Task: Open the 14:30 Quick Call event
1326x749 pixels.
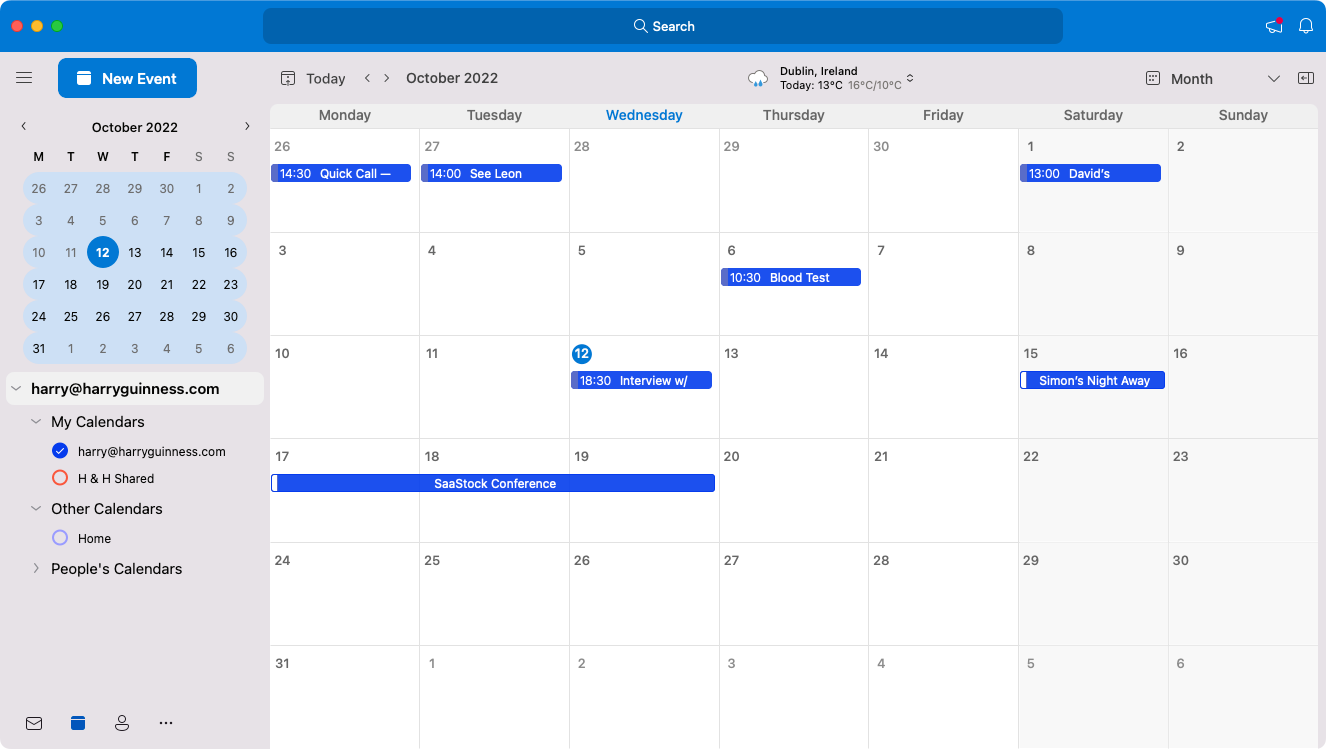Action: point(341,173)
